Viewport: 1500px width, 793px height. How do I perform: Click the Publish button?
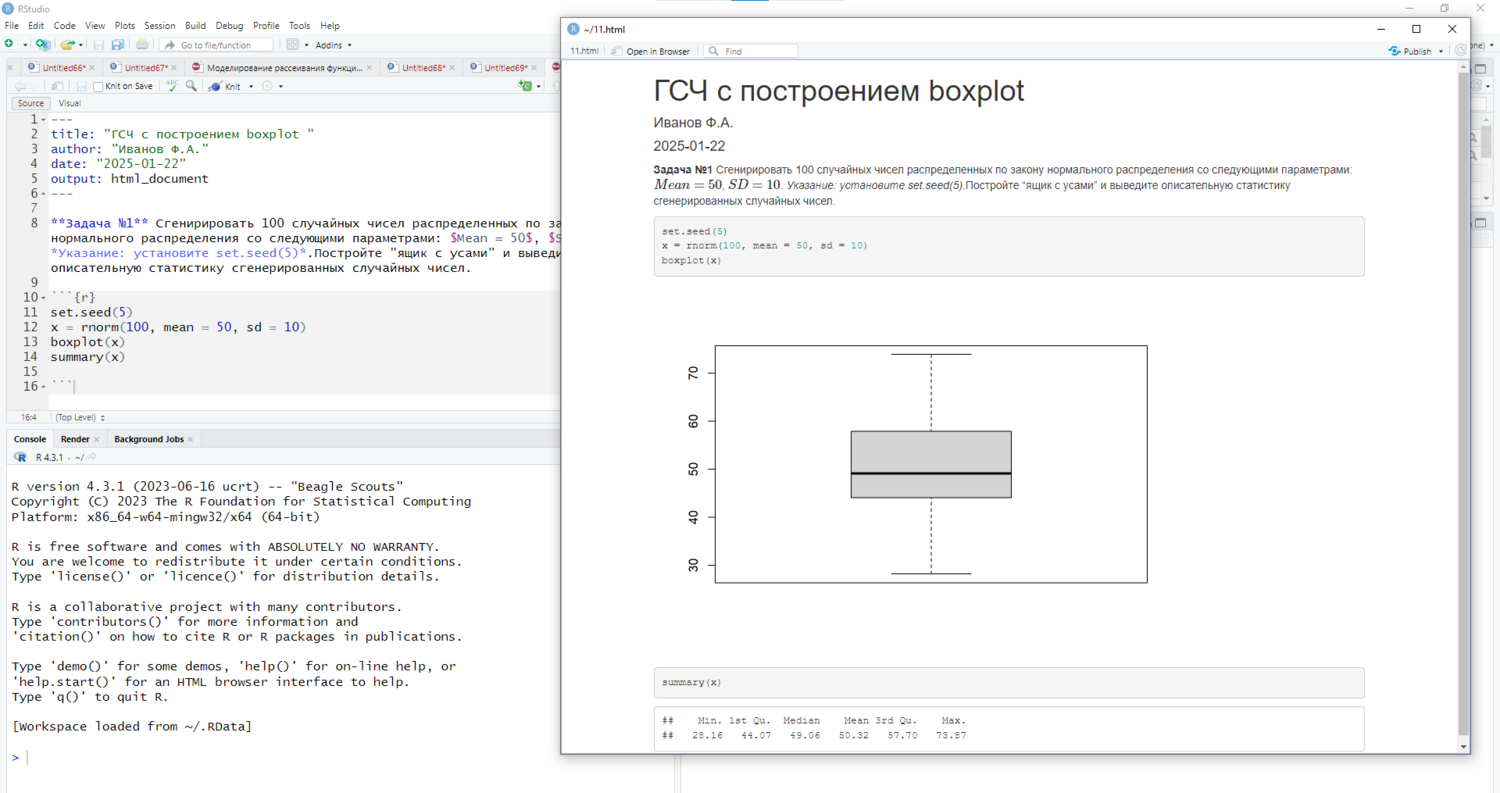click(1415, 51)
